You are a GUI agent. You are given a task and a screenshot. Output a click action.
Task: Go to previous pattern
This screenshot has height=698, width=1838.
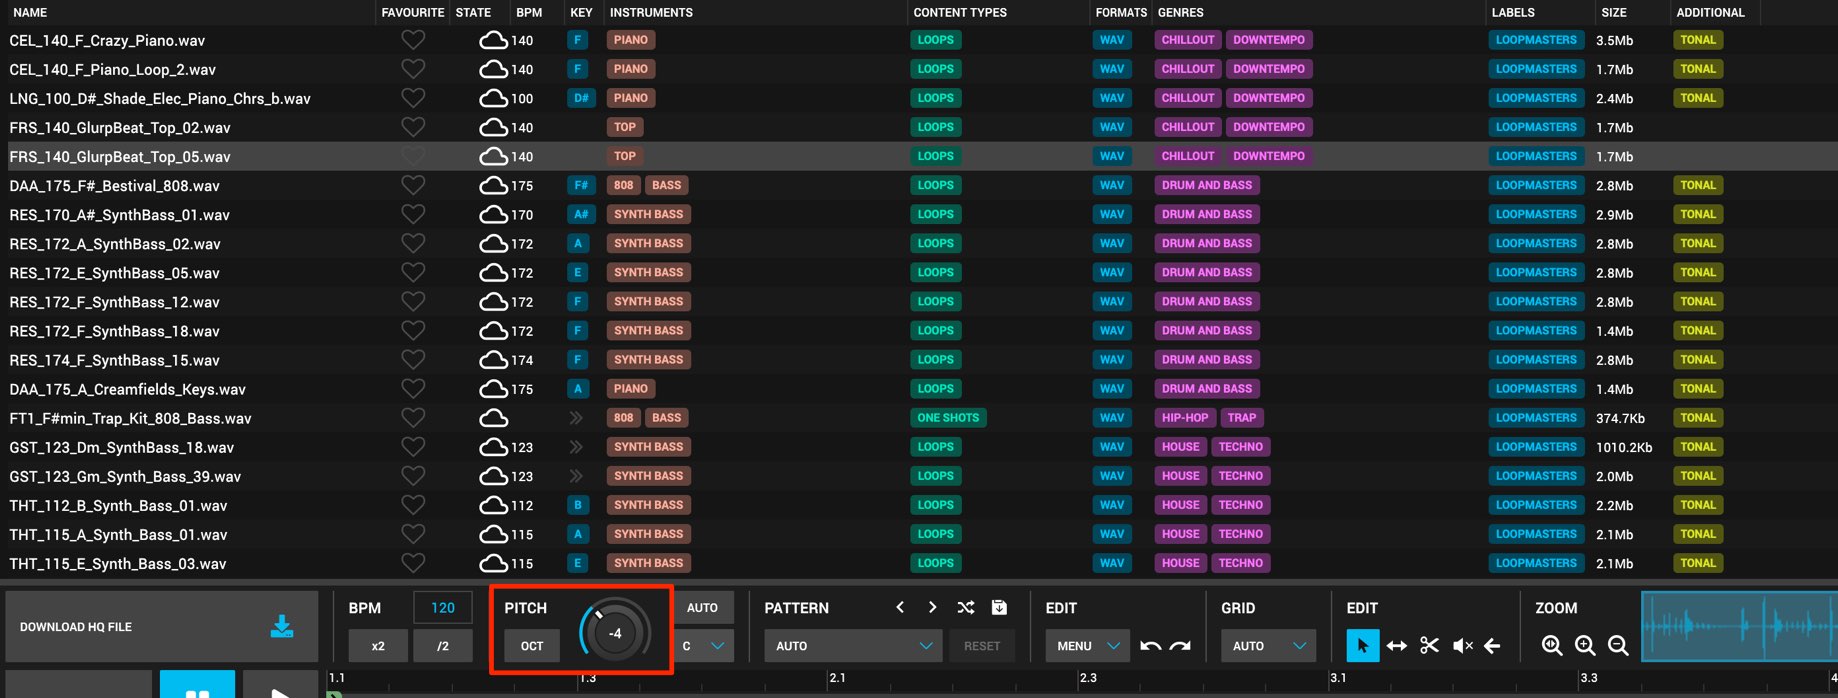click(x=900, y=607)
